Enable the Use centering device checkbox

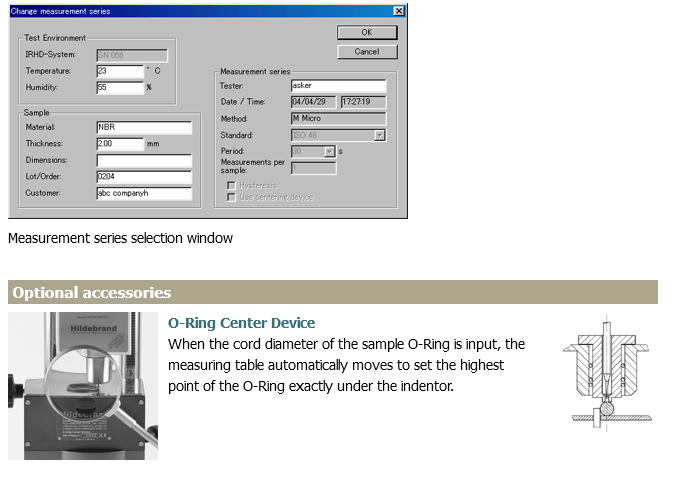click(232, 197)
